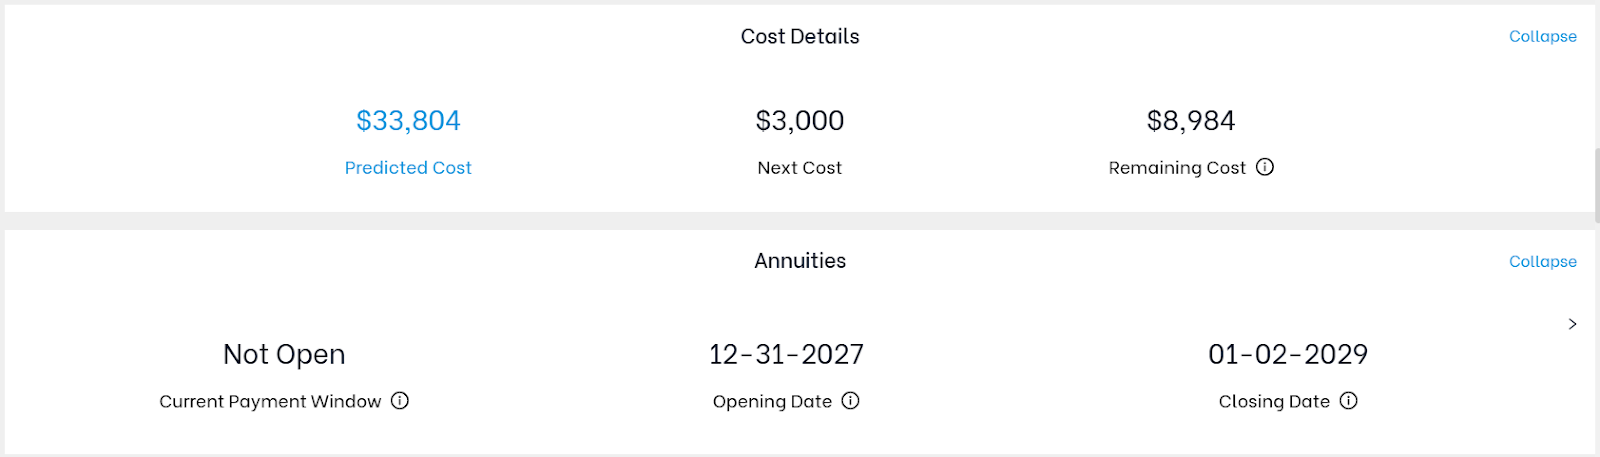1600x457 pixels.
Task: Select the 01-02-2029 closing date value
Action: (x=1288, y=354)
